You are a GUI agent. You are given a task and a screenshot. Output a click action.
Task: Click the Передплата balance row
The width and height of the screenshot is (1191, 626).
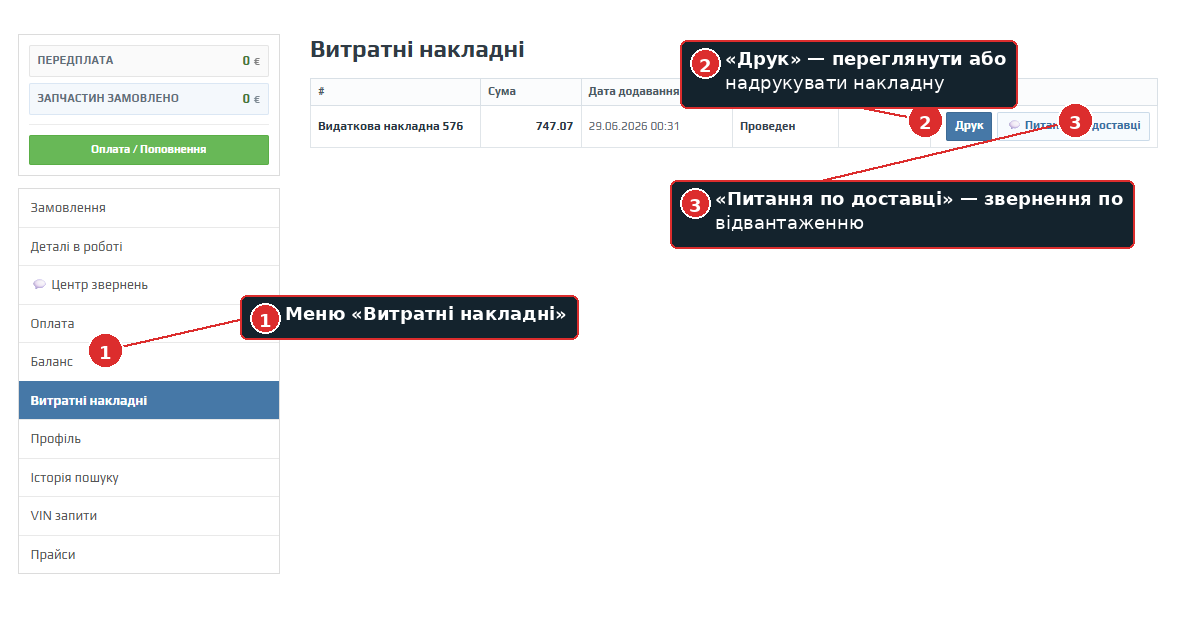(149, 61)
